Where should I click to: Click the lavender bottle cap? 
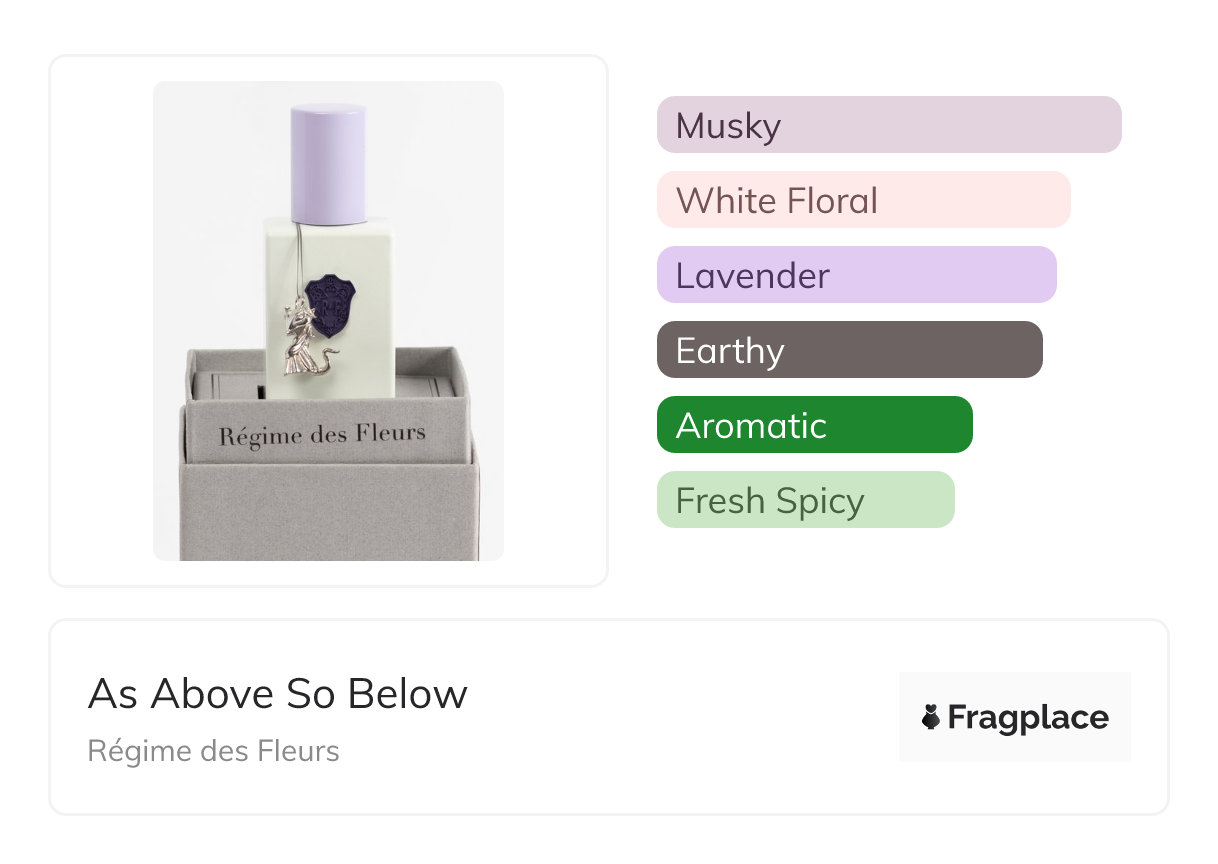[328, 163]
